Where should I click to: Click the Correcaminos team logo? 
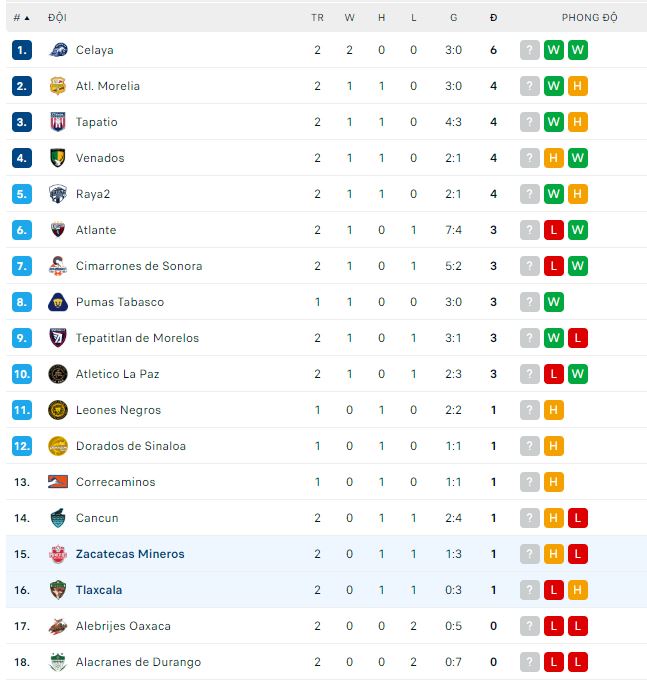coord(58,482)
